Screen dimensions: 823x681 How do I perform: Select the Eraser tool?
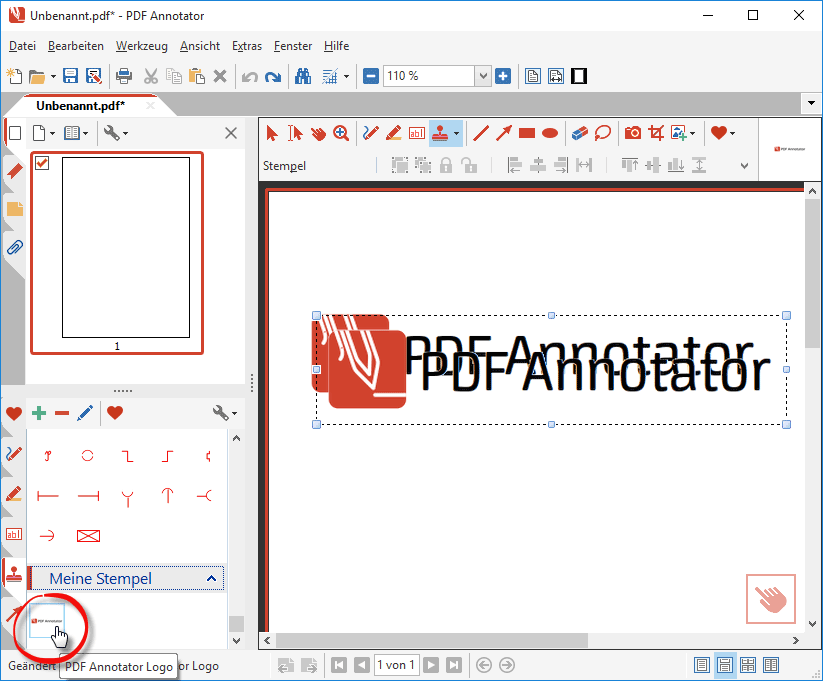(580, 133)
